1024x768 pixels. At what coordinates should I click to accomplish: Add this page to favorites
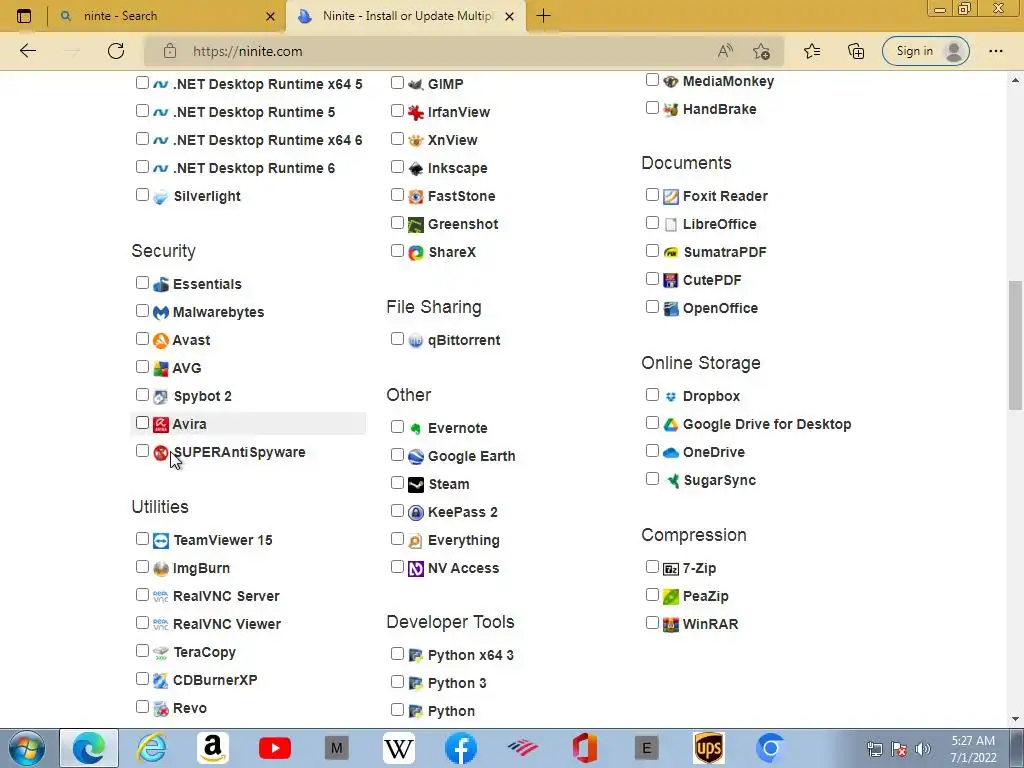point(761,51)
